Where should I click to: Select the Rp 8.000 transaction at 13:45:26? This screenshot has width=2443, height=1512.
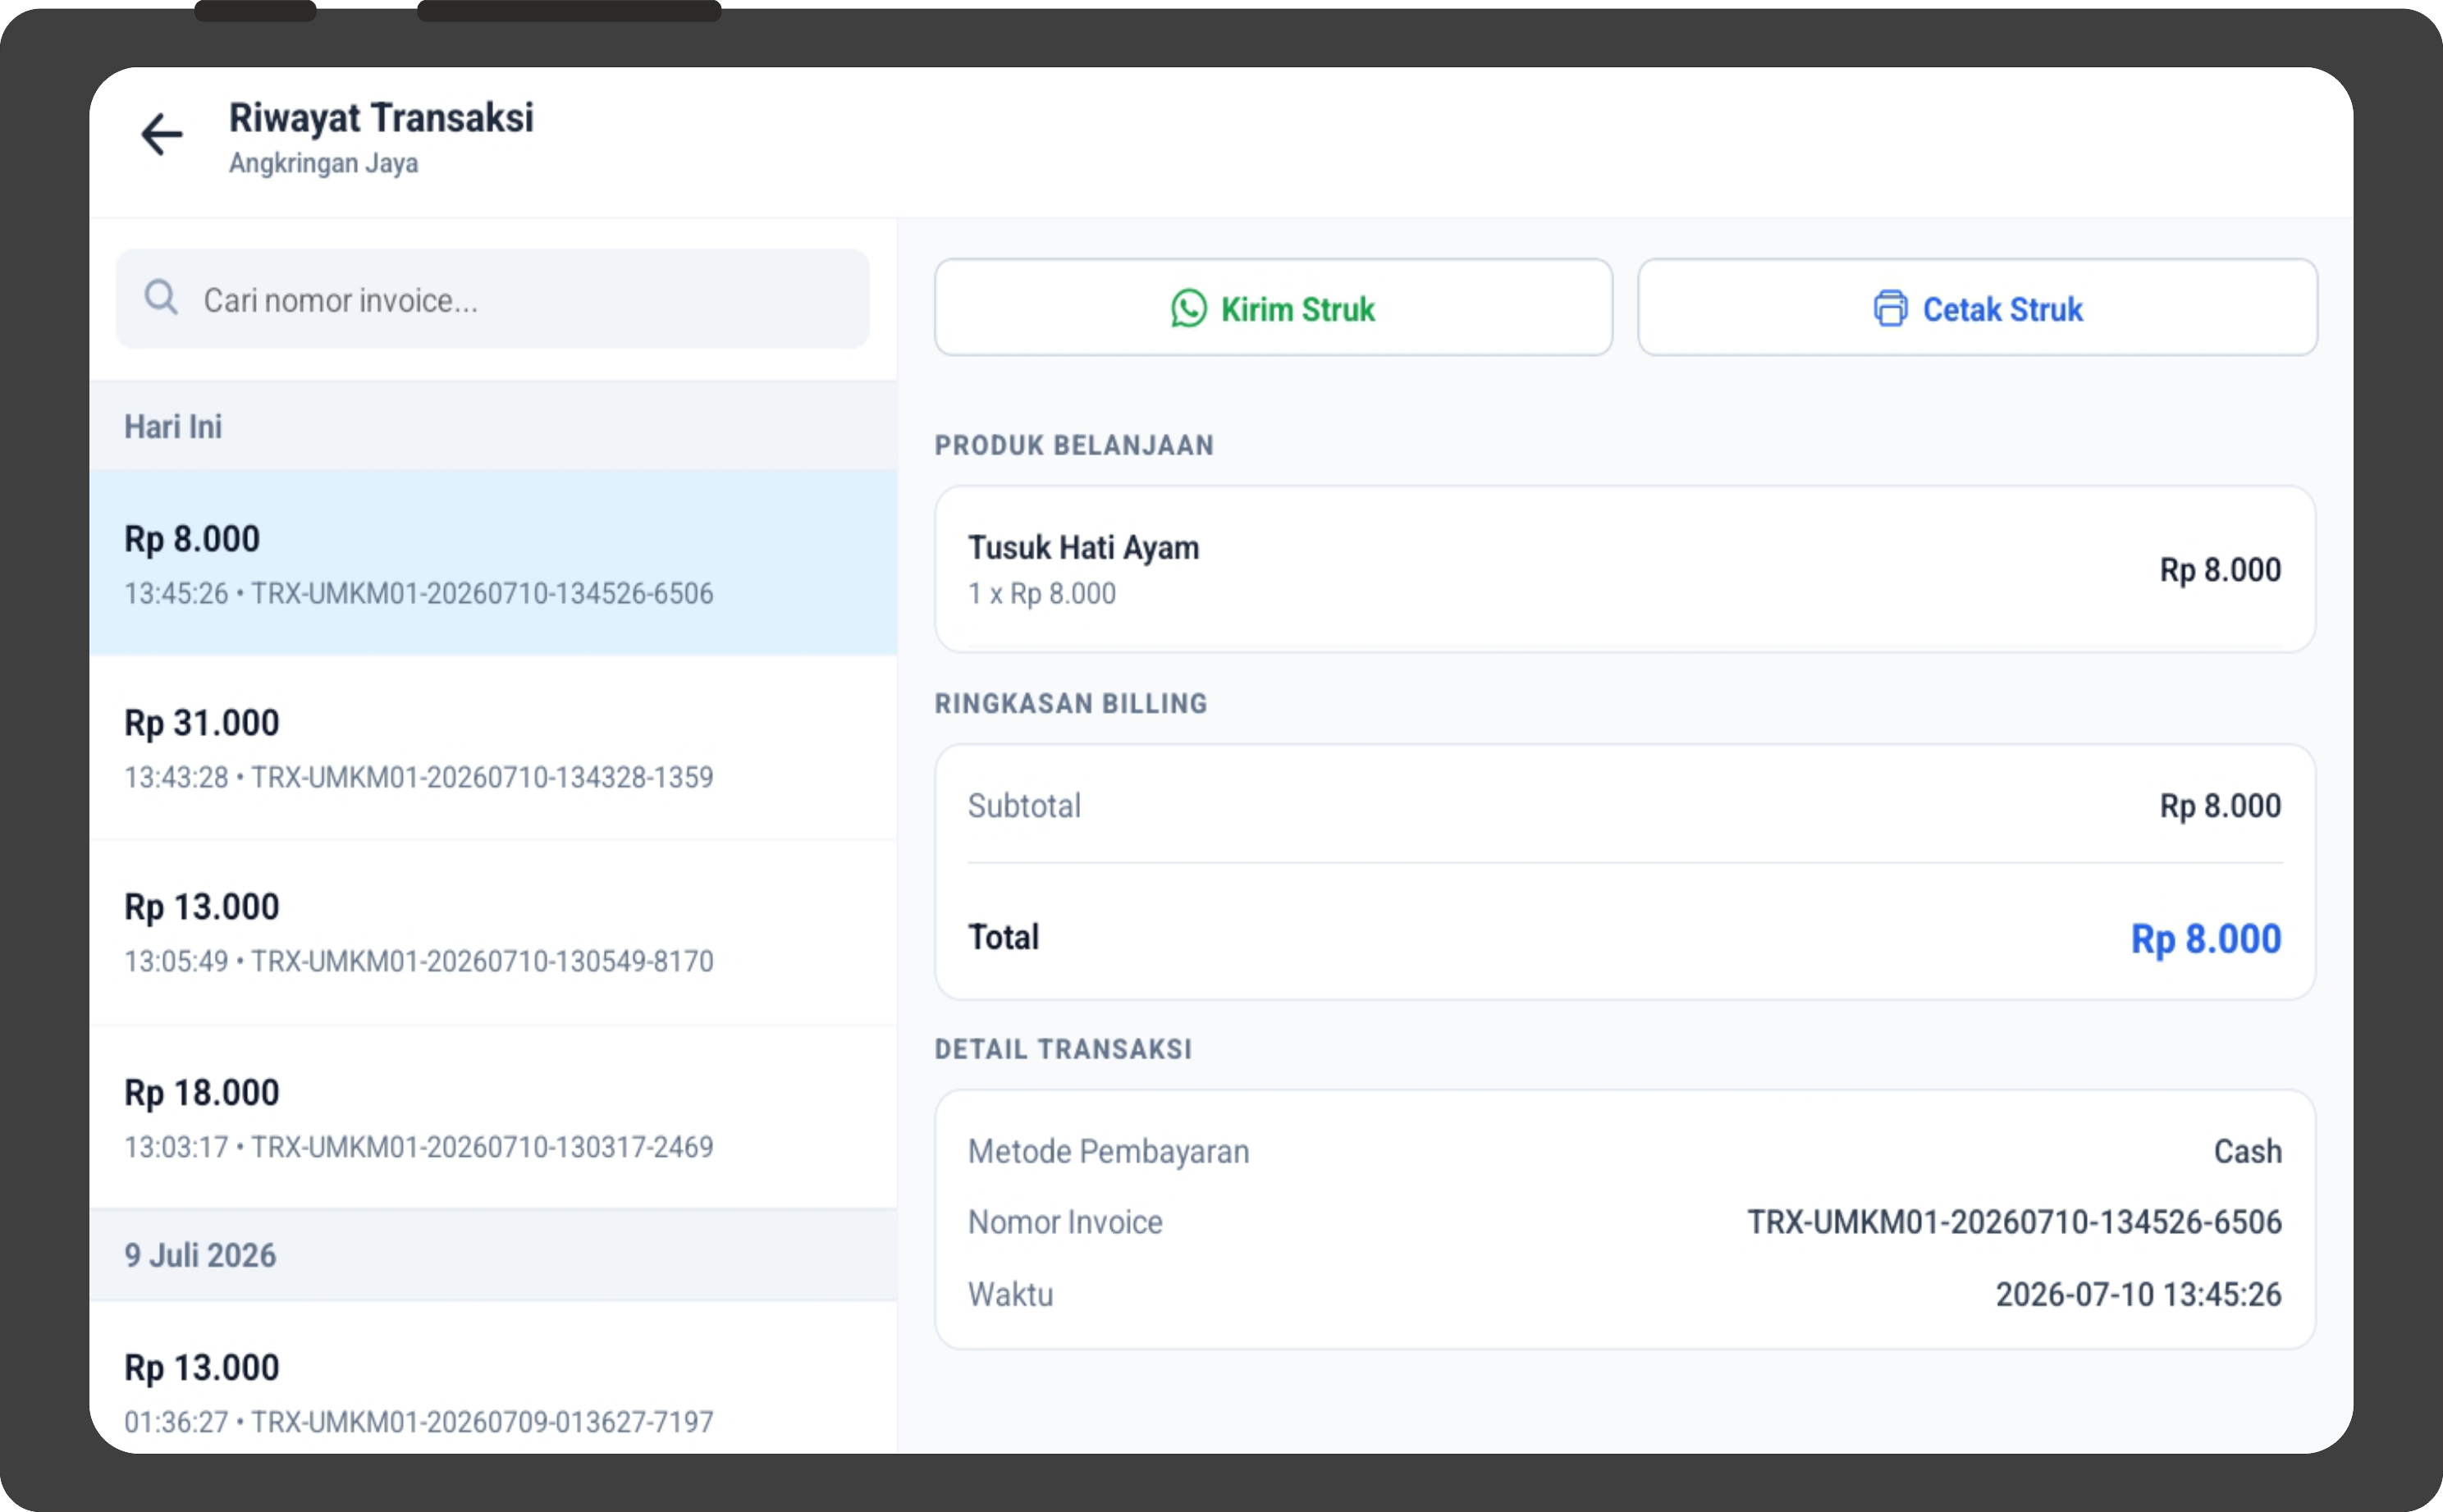pyautogui.click(x=493, y=563)
